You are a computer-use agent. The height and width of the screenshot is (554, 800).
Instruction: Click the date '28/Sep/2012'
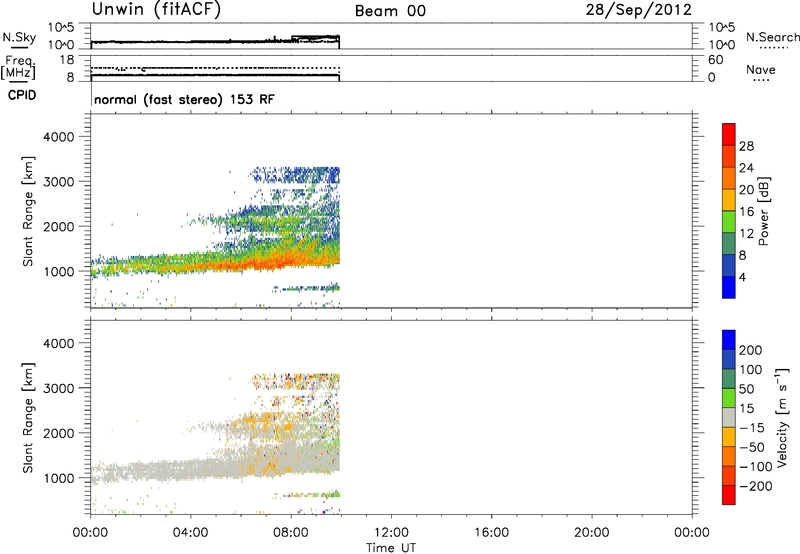coord(639,10)
